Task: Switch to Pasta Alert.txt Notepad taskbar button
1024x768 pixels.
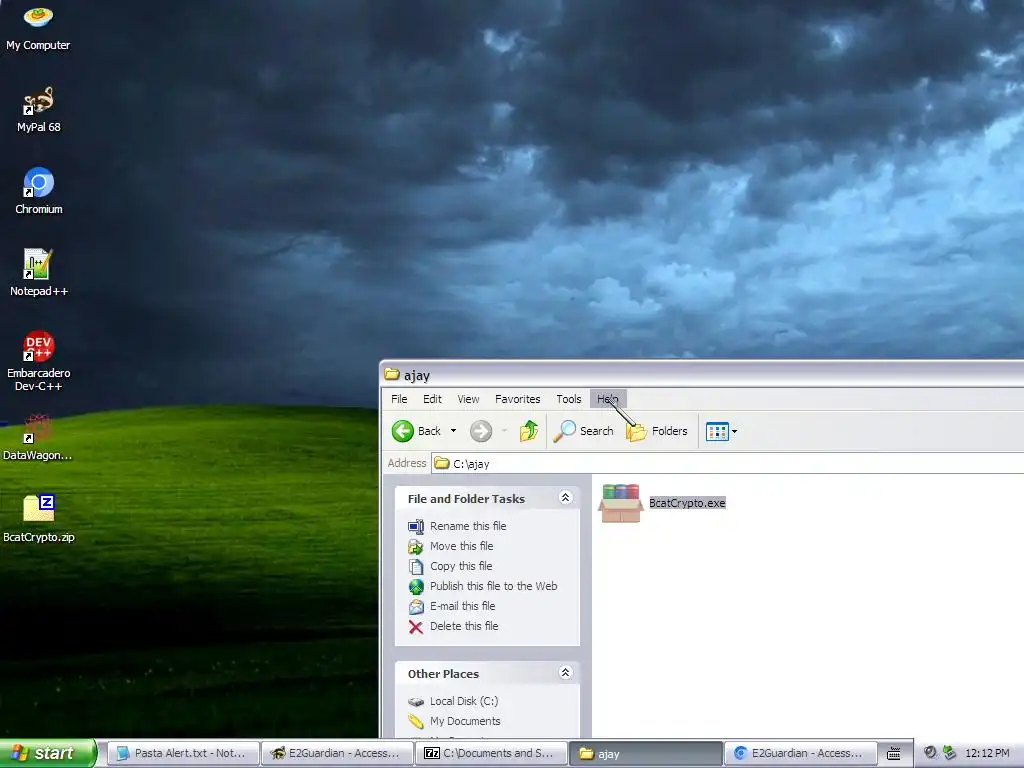Action: (182, 754)
